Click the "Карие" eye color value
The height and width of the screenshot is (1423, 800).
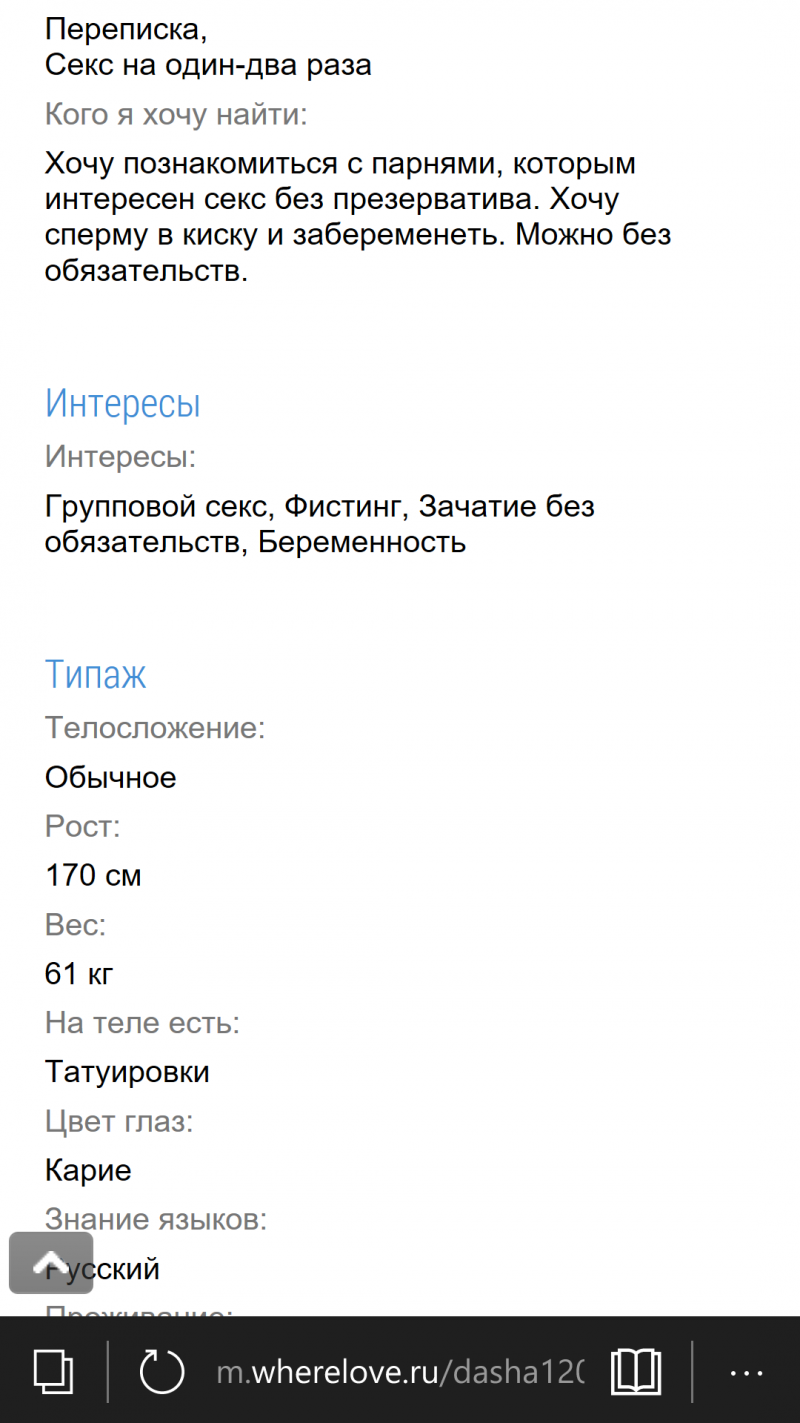[88, 1170]
